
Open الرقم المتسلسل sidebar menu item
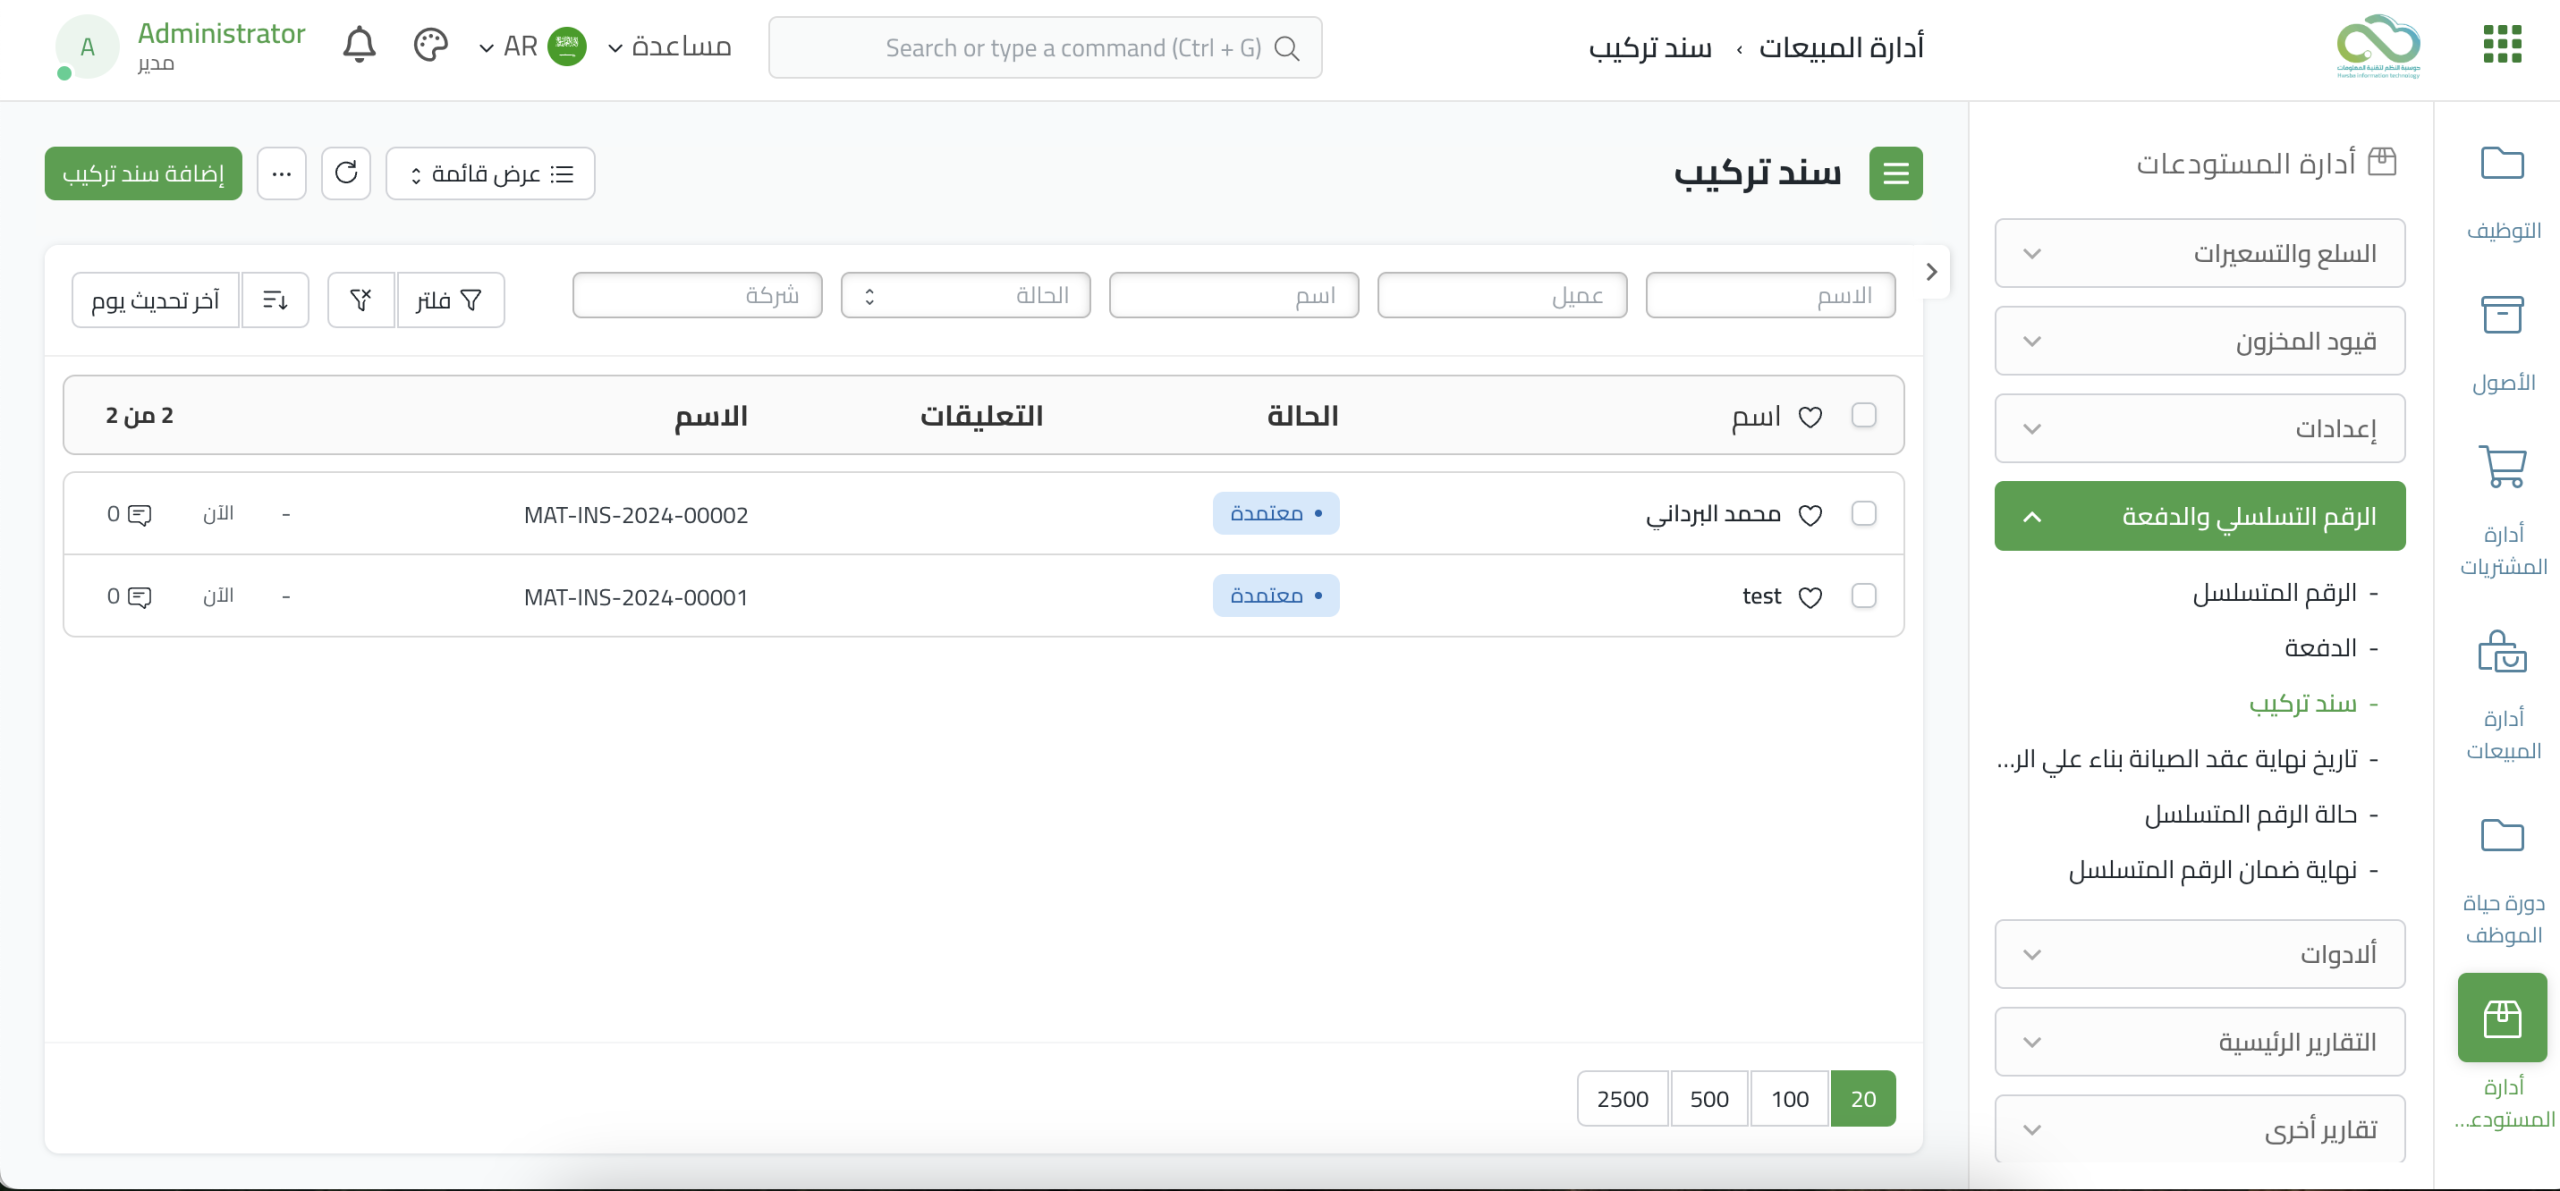tap(2274, 593)
